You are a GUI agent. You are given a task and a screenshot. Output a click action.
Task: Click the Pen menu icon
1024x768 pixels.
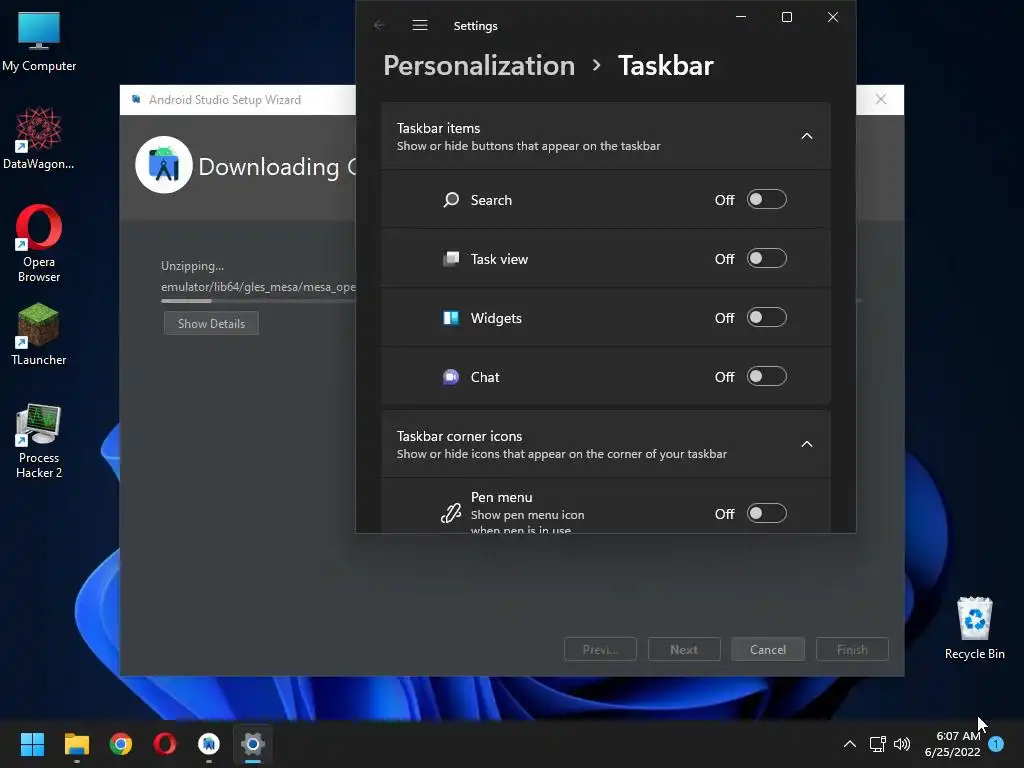(451, 513)
